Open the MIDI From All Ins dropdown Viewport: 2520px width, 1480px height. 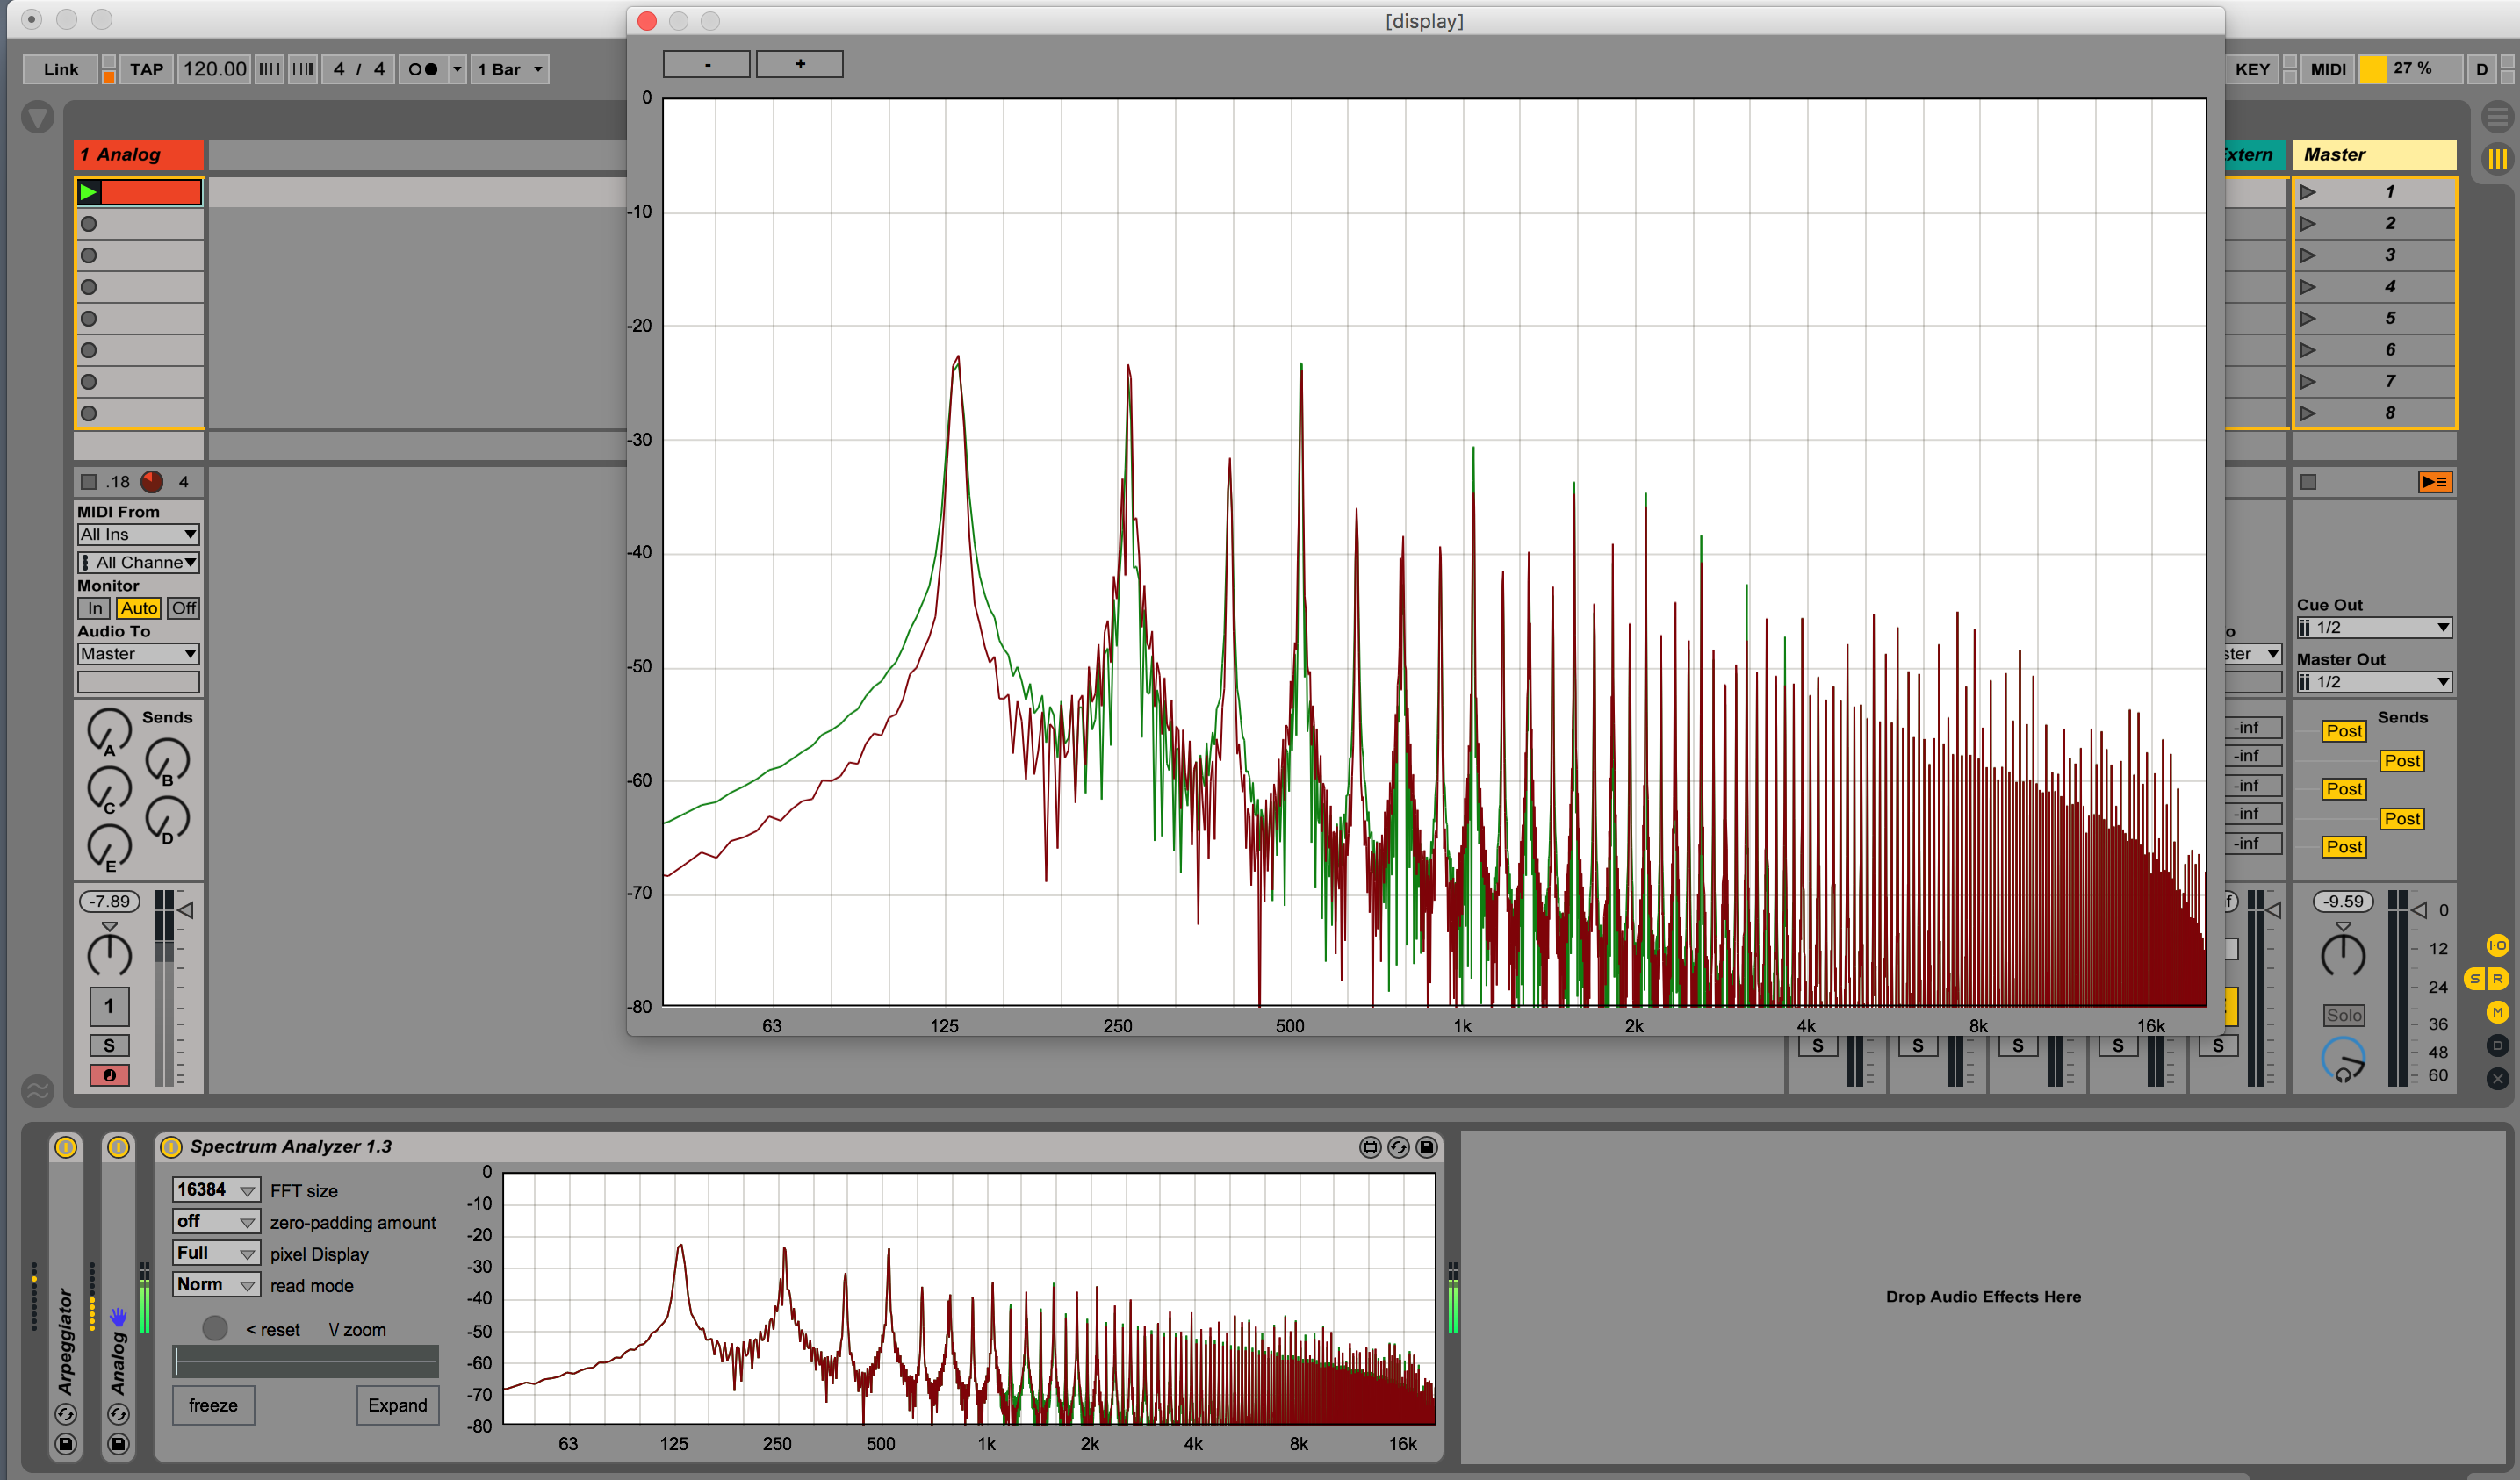[x=138, y=535]
